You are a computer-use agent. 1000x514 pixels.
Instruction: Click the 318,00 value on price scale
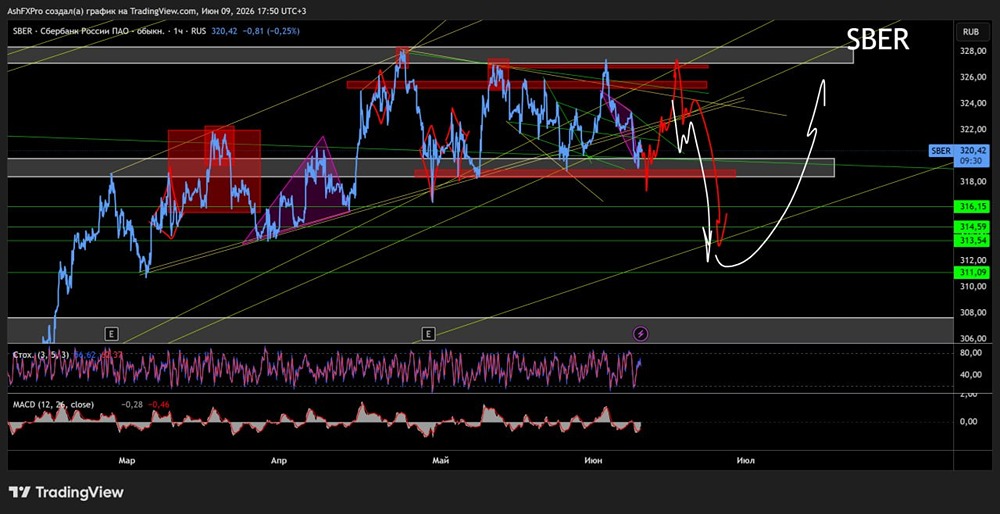pyautogui.click(x=971, y=182)
